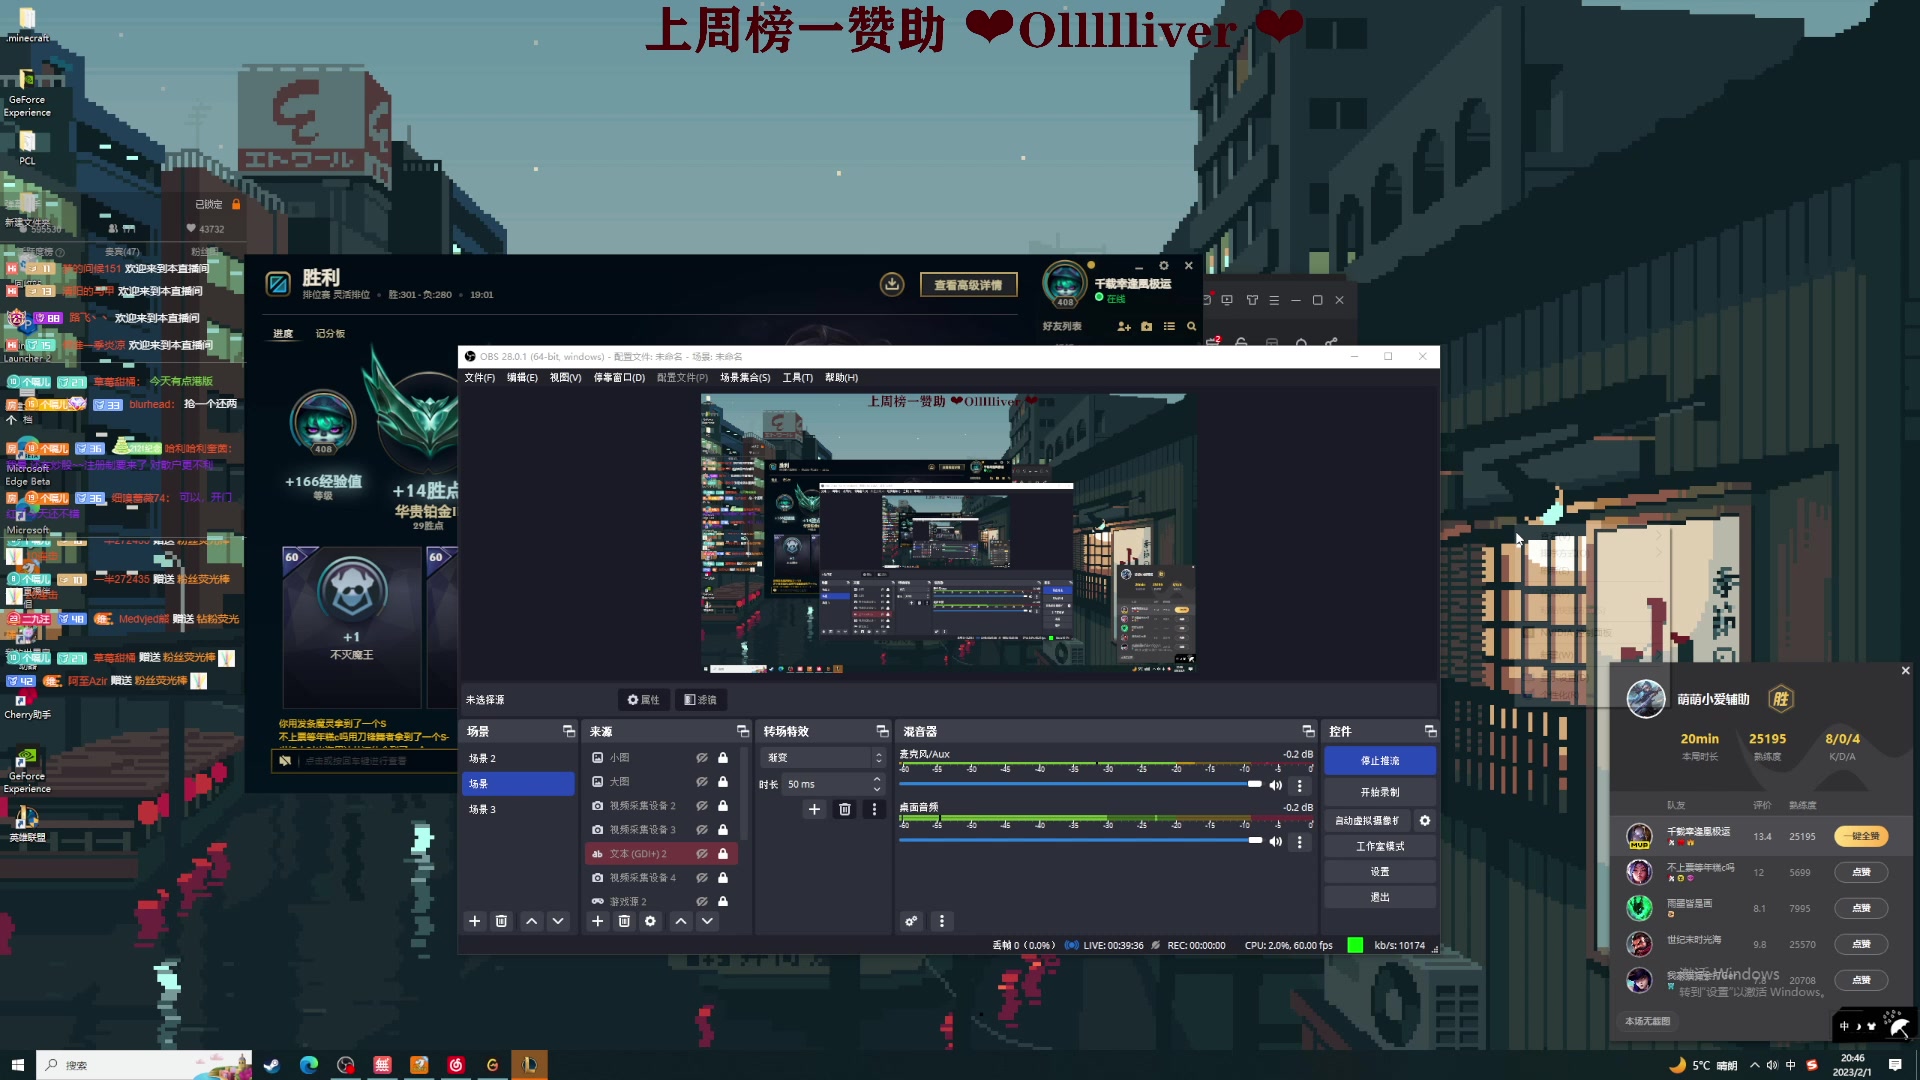Screen dimensions: 1920x1080
Task: Mute the 麦克风/Aux speaker icon
Action: coord(1275,785)
